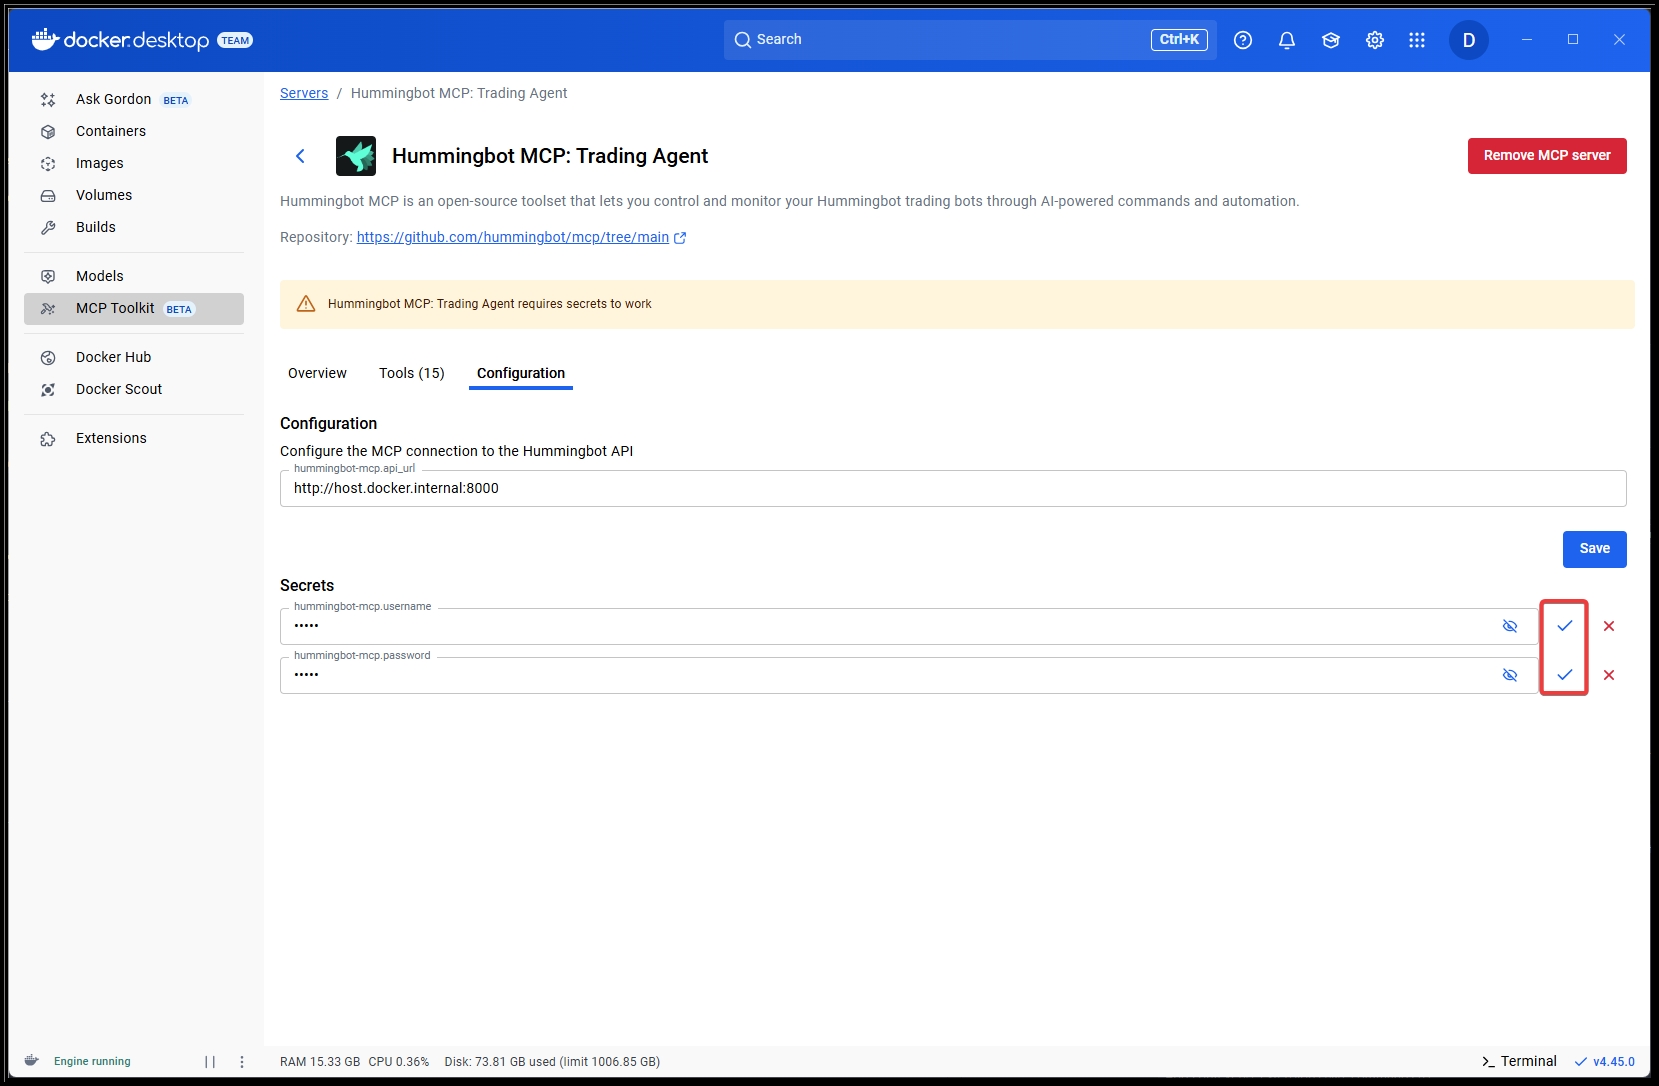This screenshot has width=1659, height=1086.
Task: Open the engine options three-dot menu
Action: (242, 1062)
